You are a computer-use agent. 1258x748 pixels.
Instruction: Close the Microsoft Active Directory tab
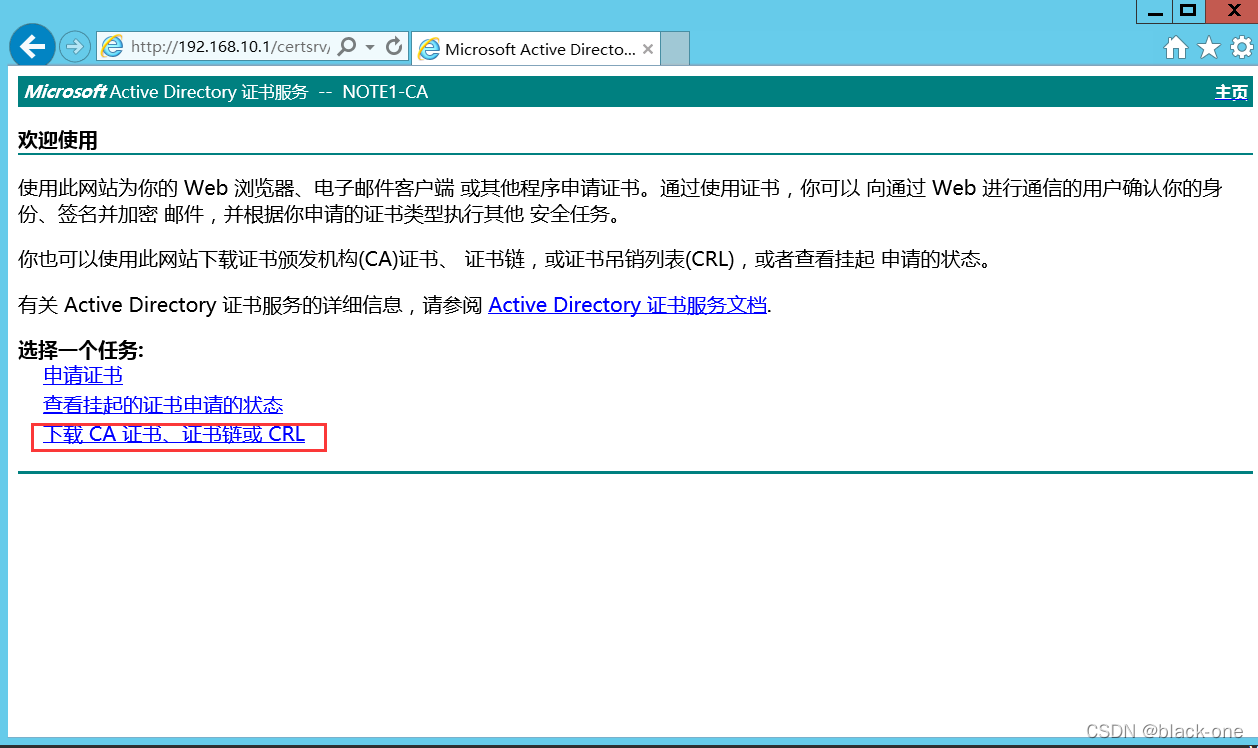pos(648,48)
